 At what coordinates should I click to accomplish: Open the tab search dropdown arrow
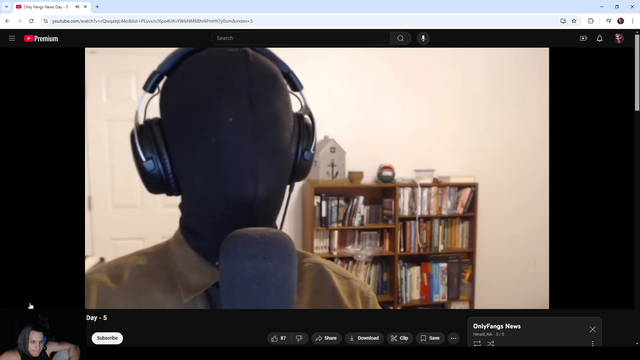click(x=7, y=7)
